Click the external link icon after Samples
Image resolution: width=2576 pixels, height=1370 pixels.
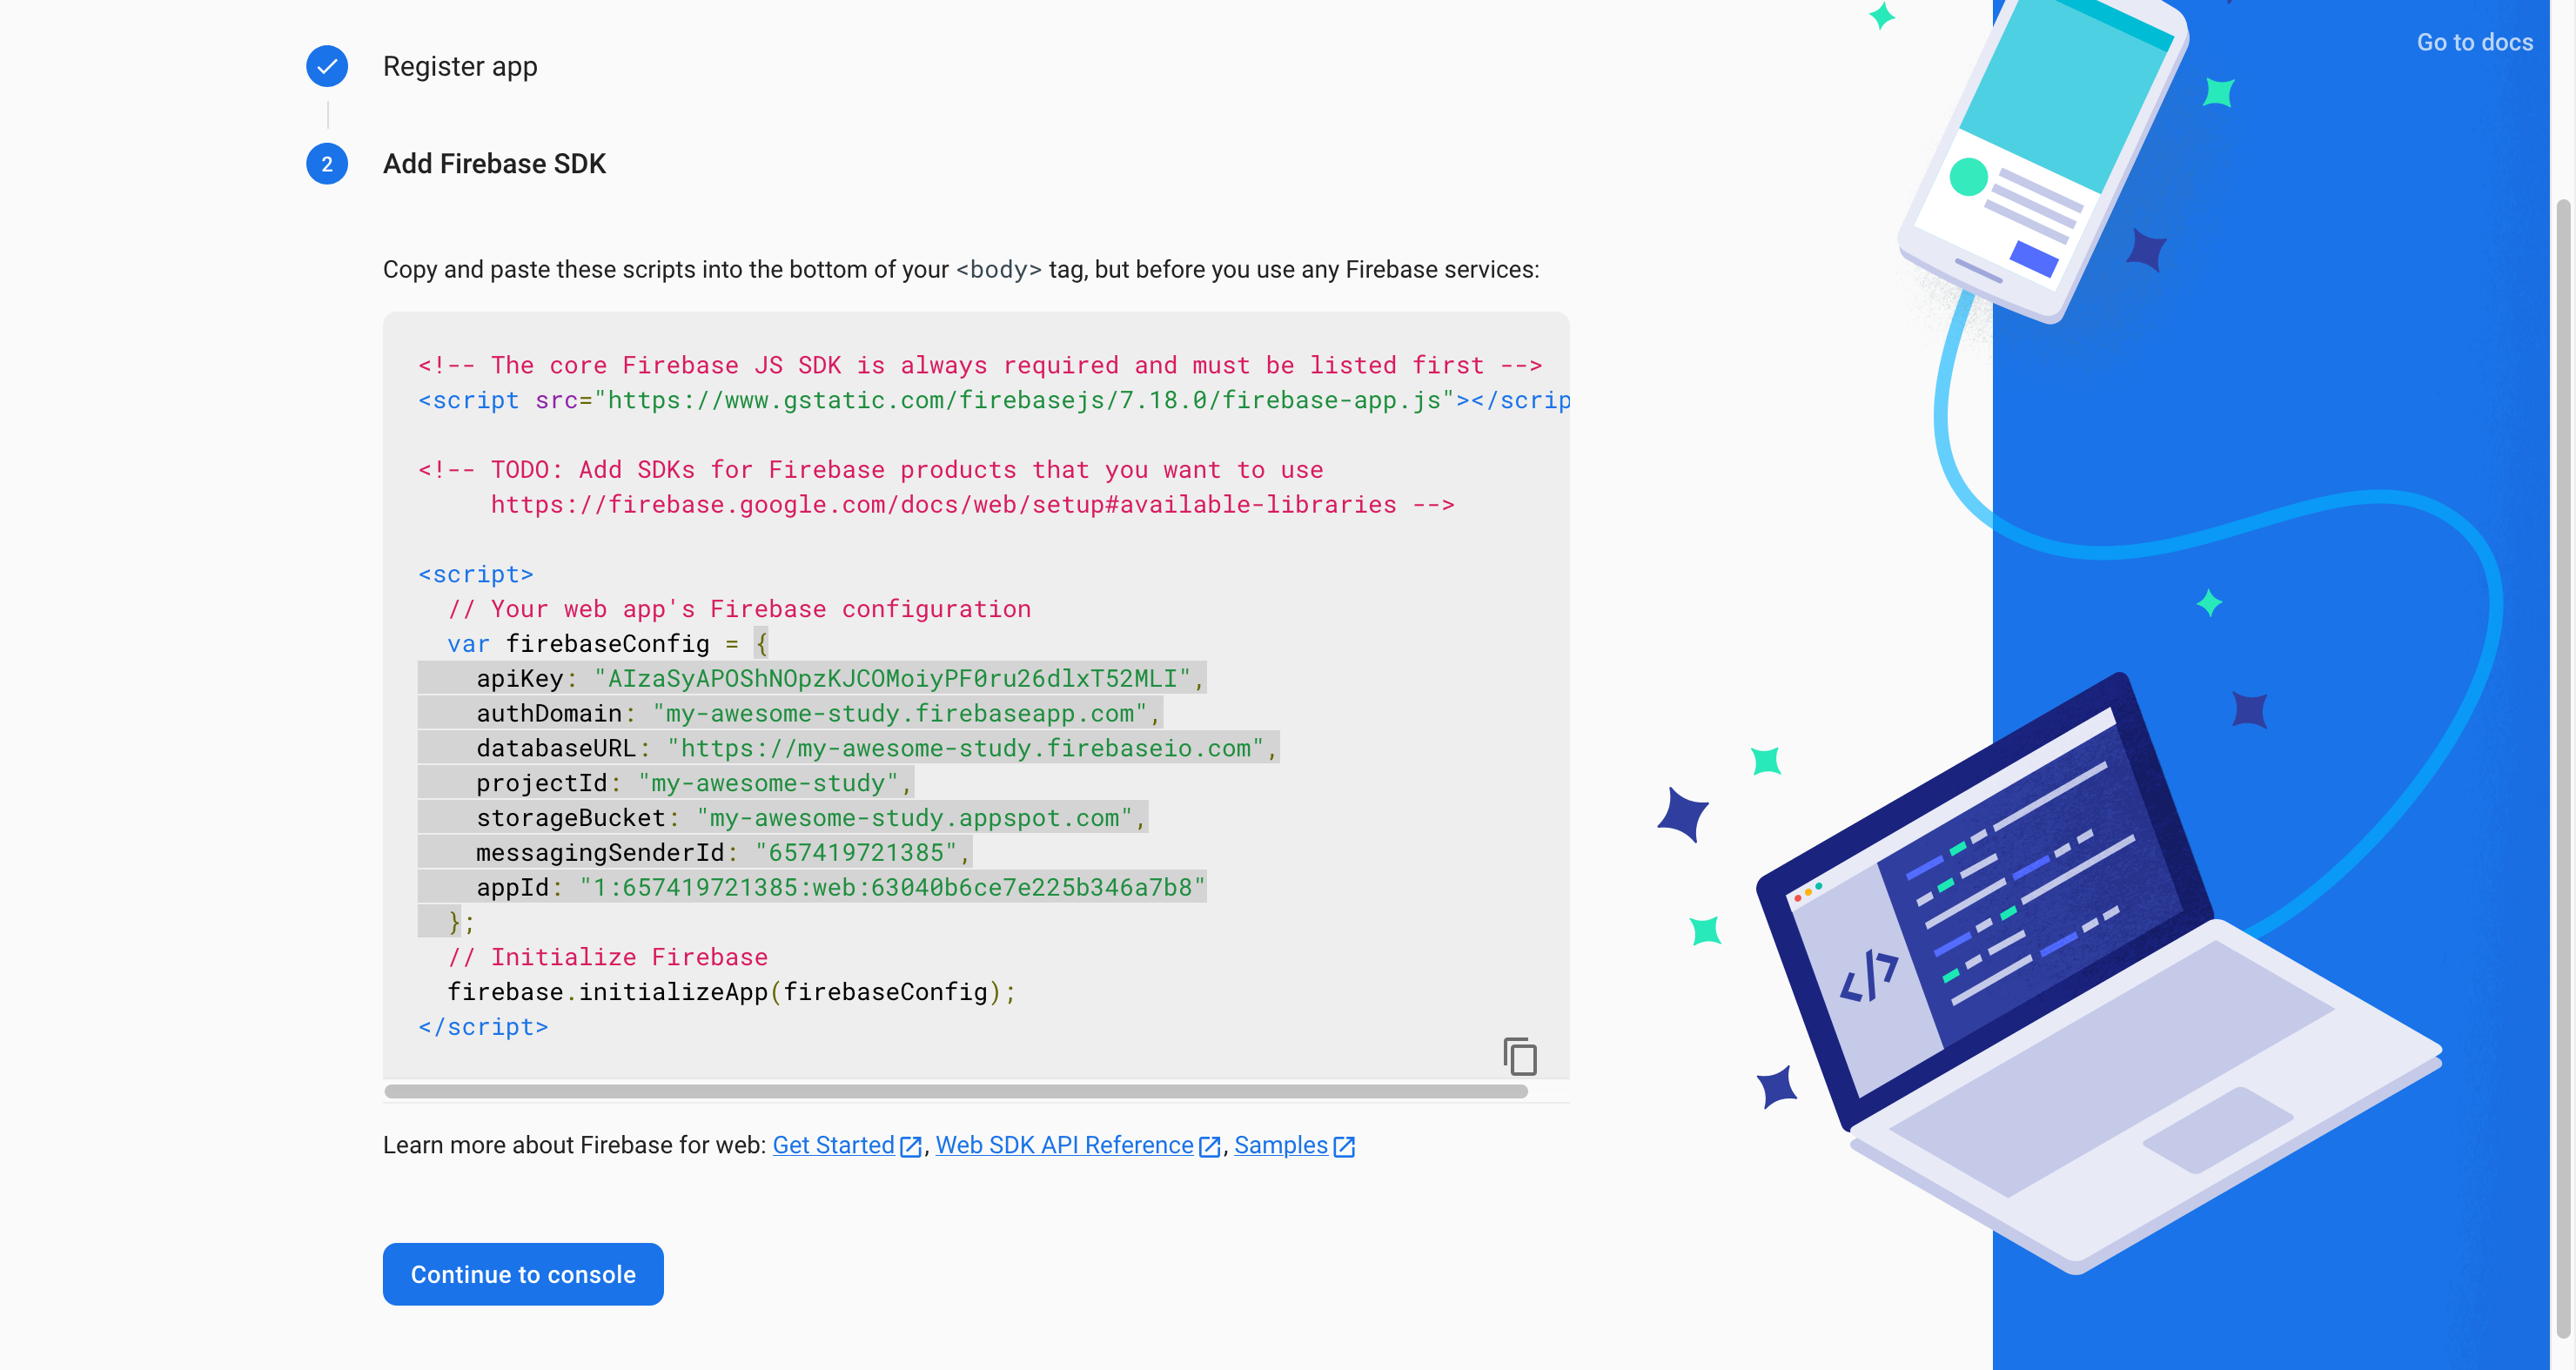tap(1344, 1147)
